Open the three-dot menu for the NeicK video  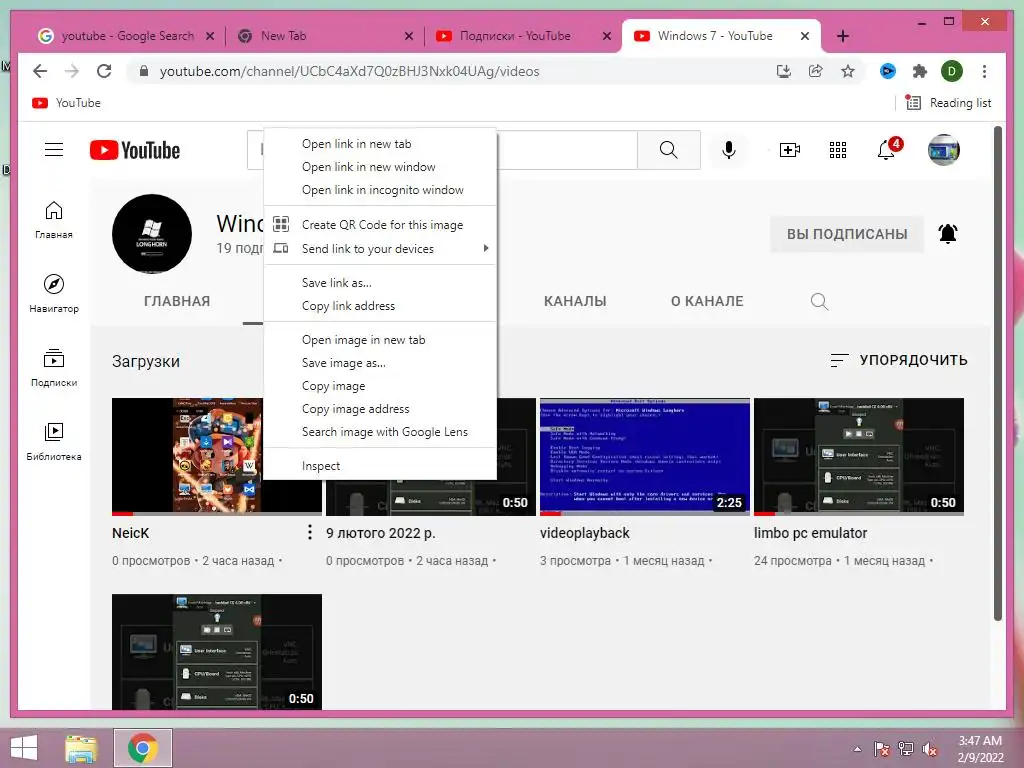pos(310,532)
